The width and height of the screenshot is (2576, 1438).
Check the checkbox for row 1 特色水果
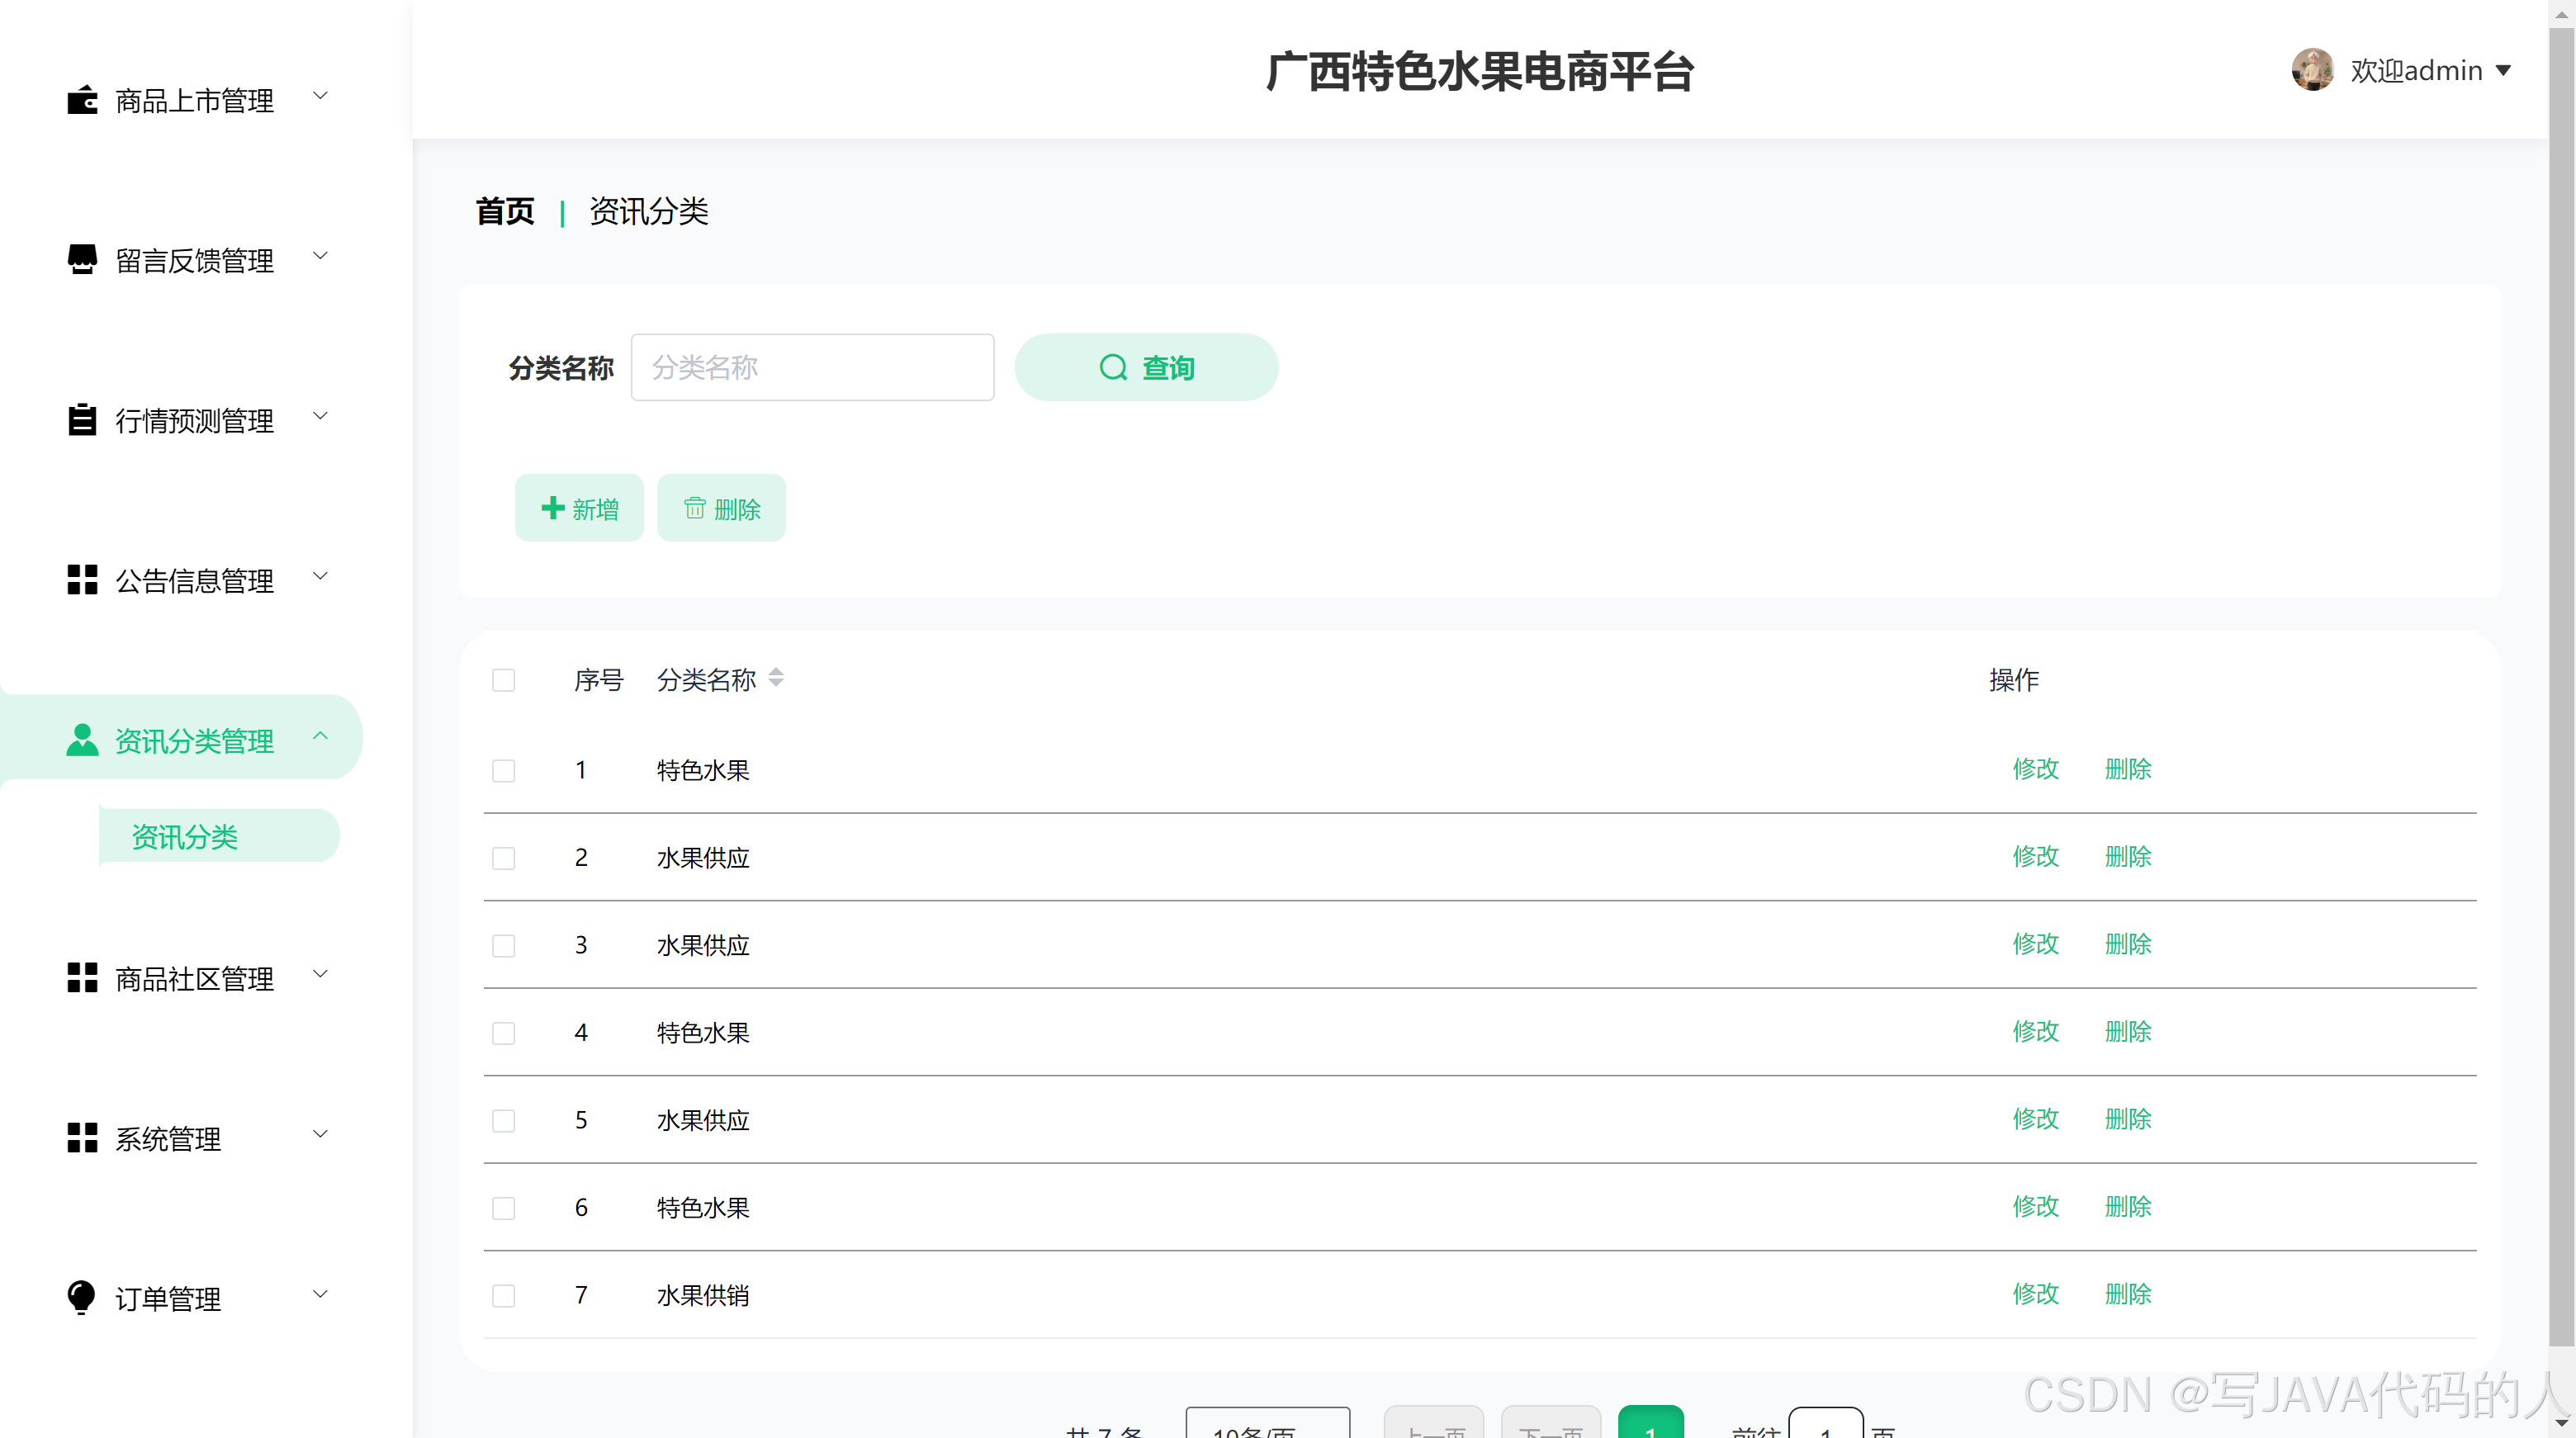pos(503,770)
